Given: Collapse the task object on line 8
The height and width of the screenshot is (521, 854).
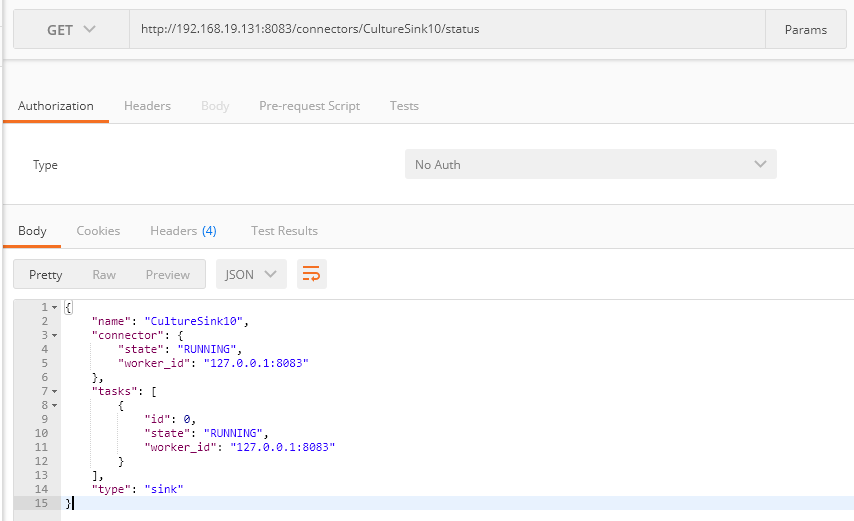Looking at the screenshot, I should click(x=54, y=406).
